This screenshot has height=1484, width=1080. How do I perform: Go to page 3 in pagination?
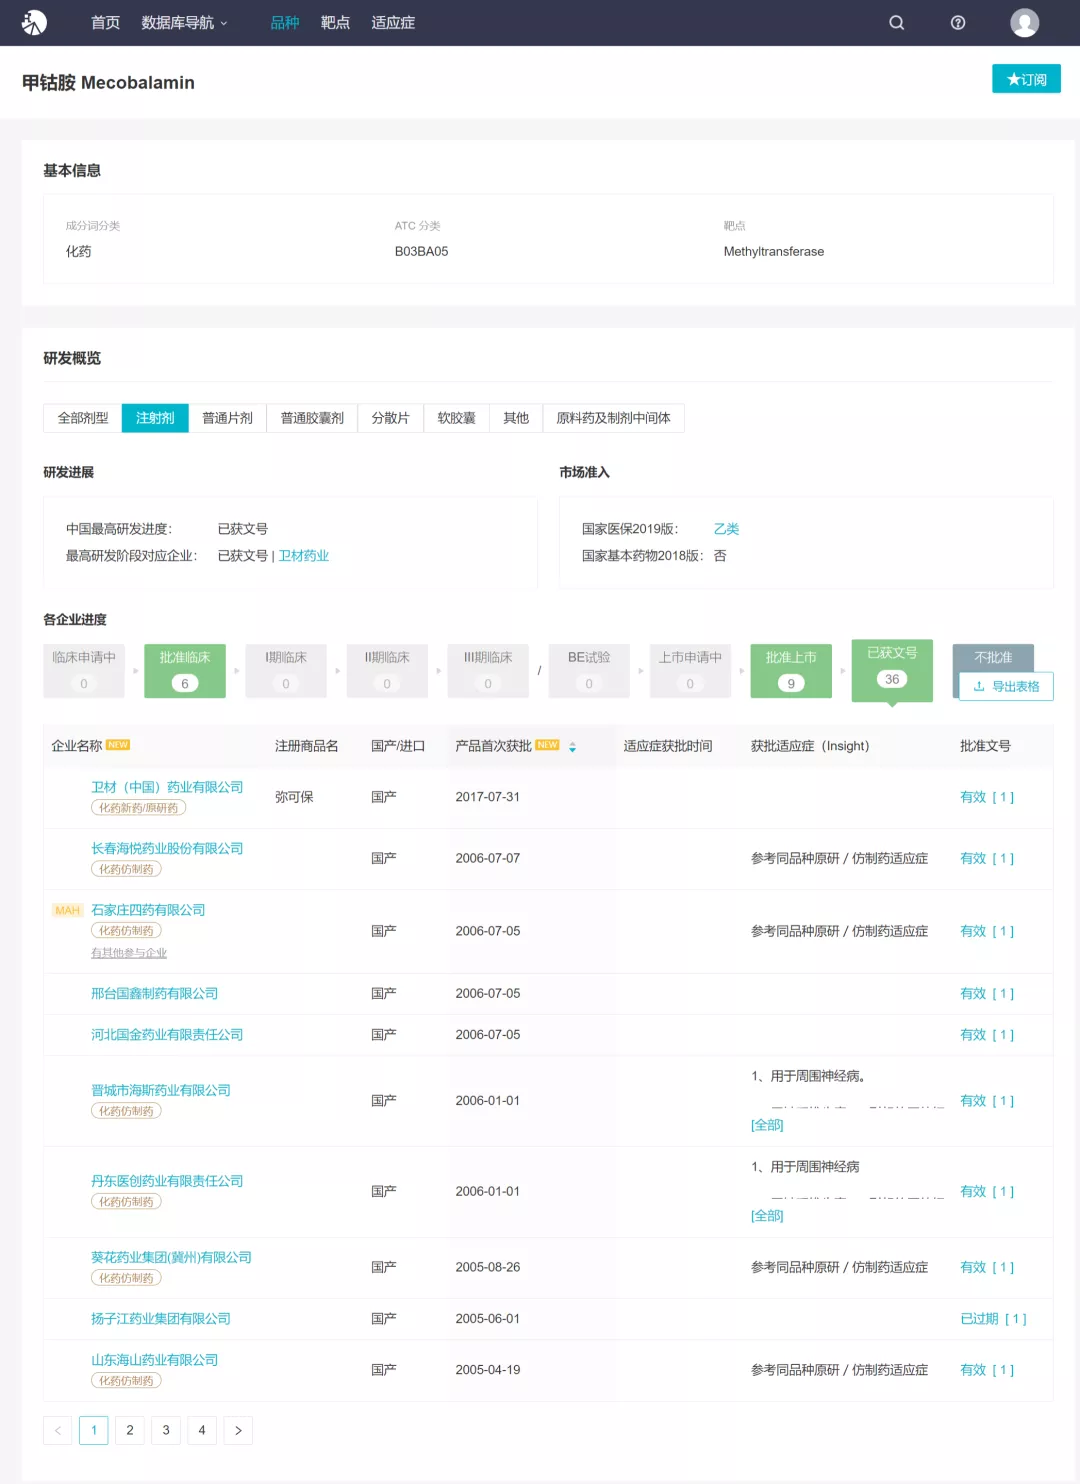(x=166, y=1430)
